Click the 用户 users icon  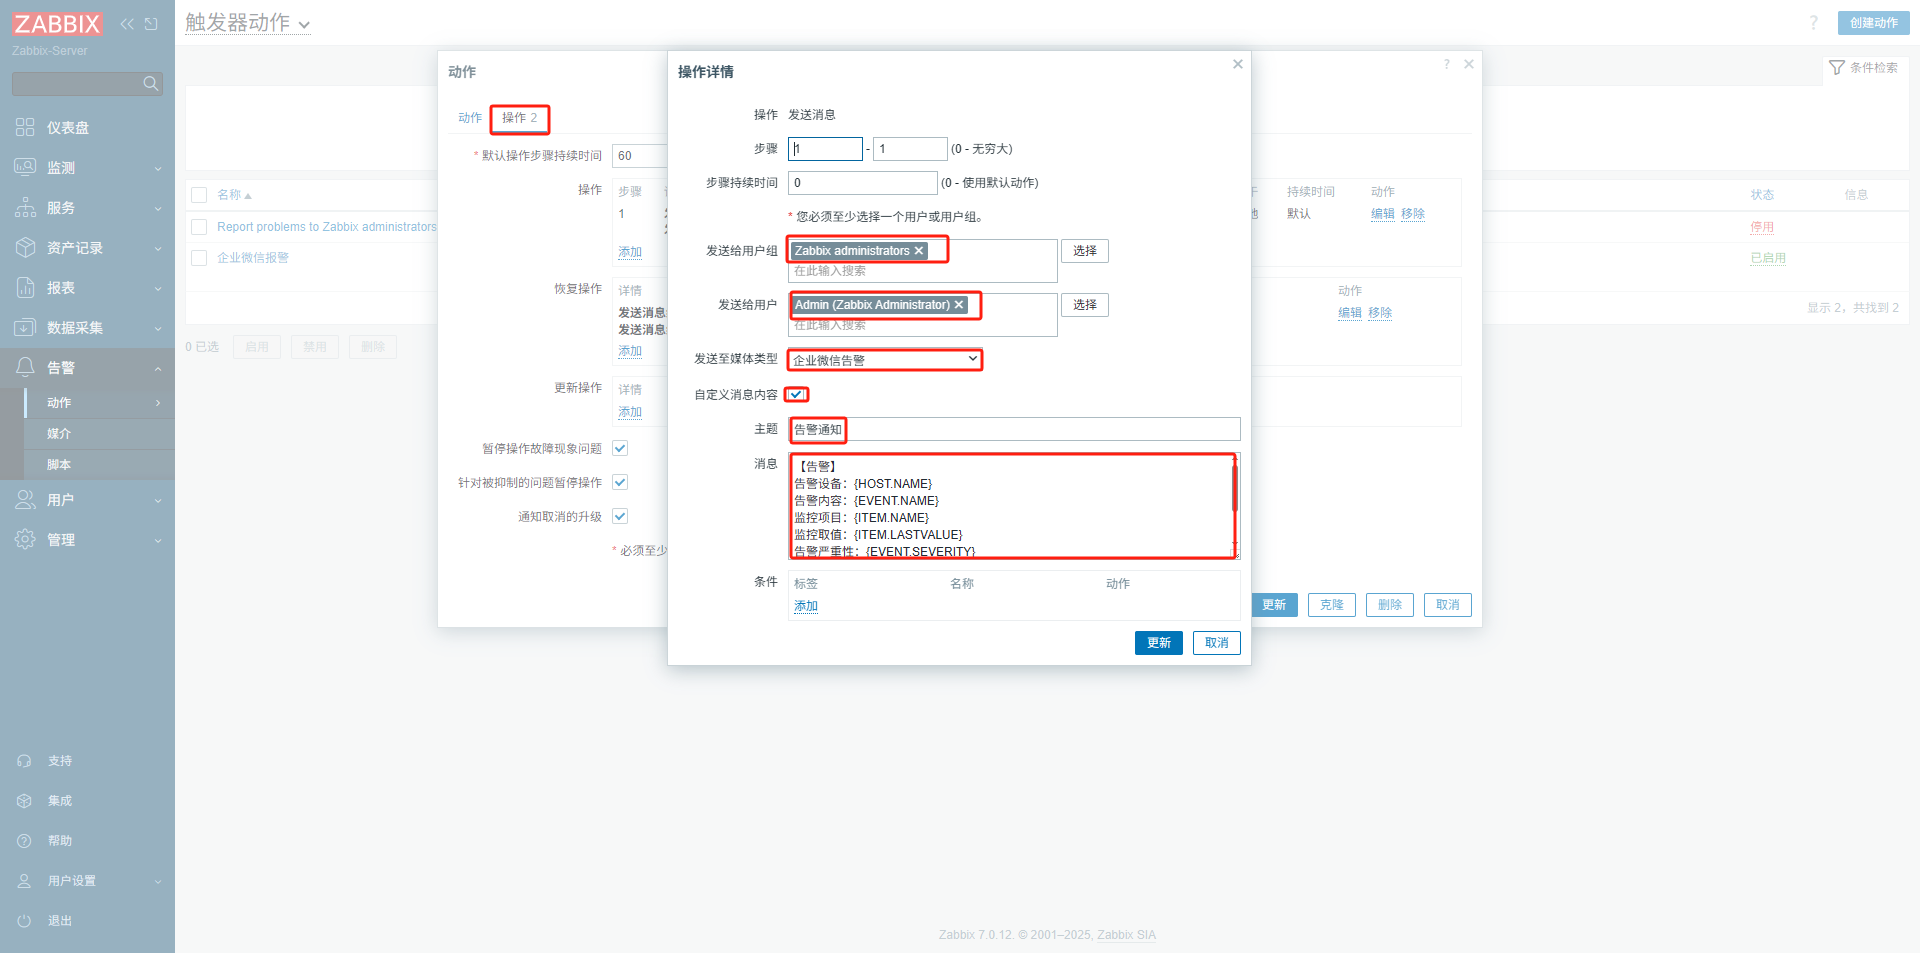25,499
